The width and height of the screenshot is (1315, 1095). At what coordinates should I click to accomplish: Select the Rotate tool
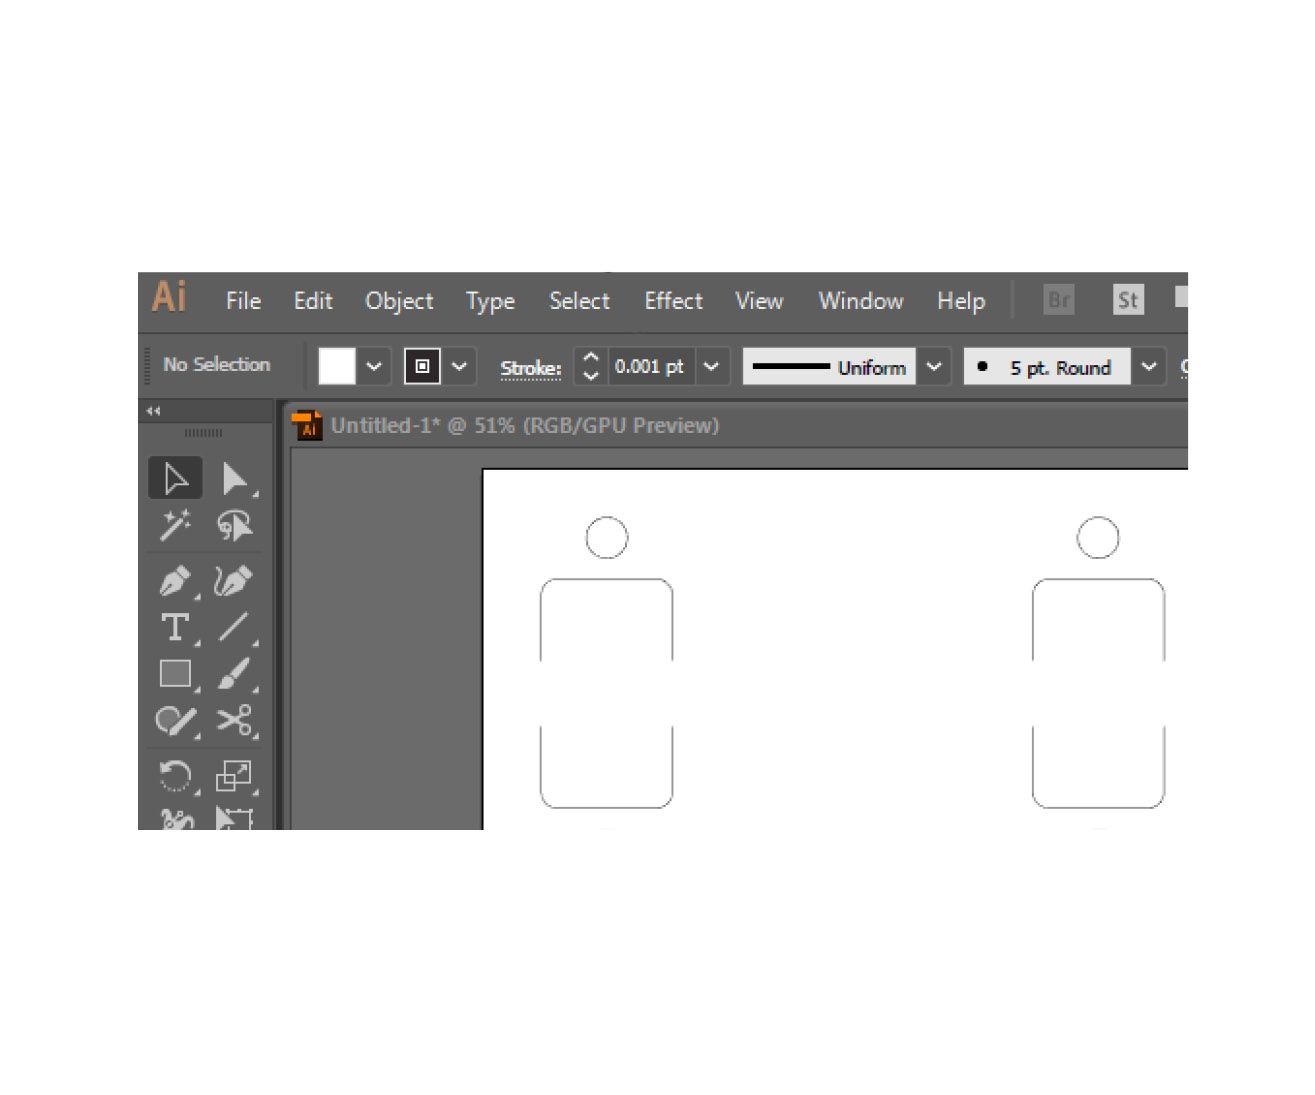176,776
